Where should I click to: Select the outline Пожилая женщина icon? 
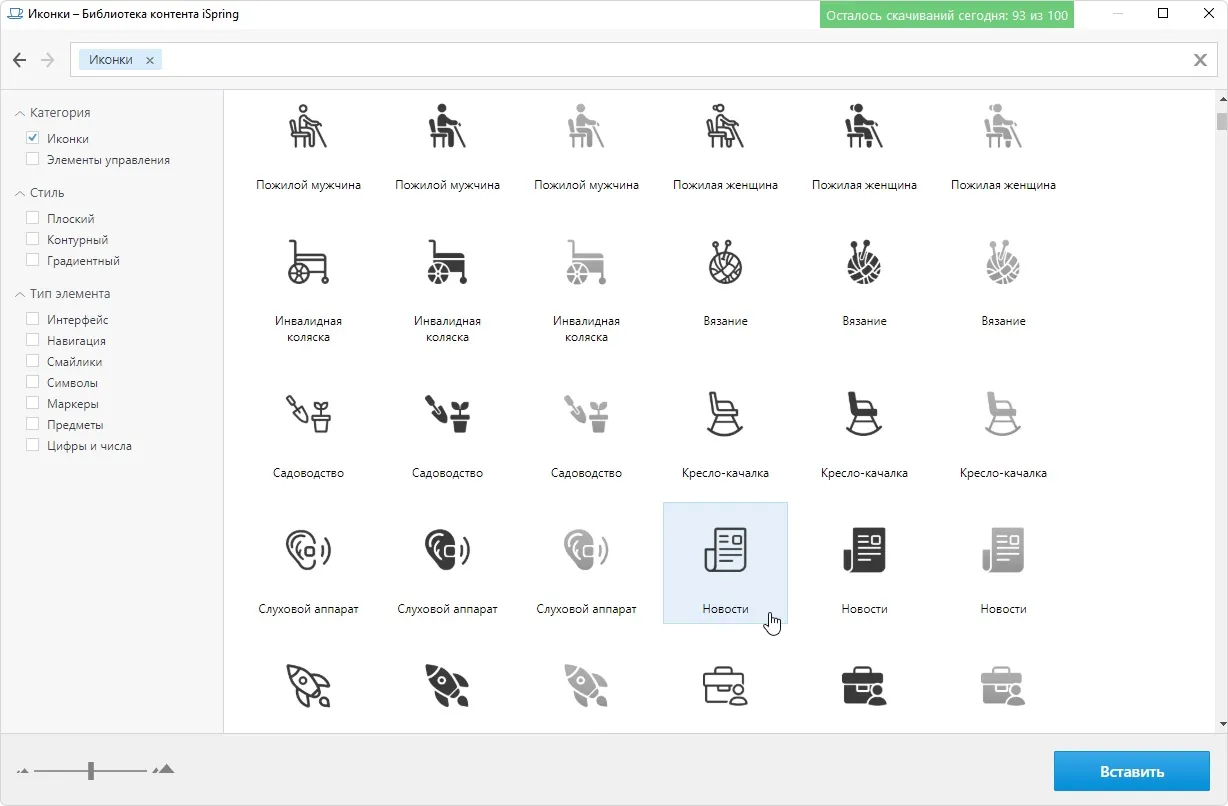pyautogui.click(x=725, y=125)
